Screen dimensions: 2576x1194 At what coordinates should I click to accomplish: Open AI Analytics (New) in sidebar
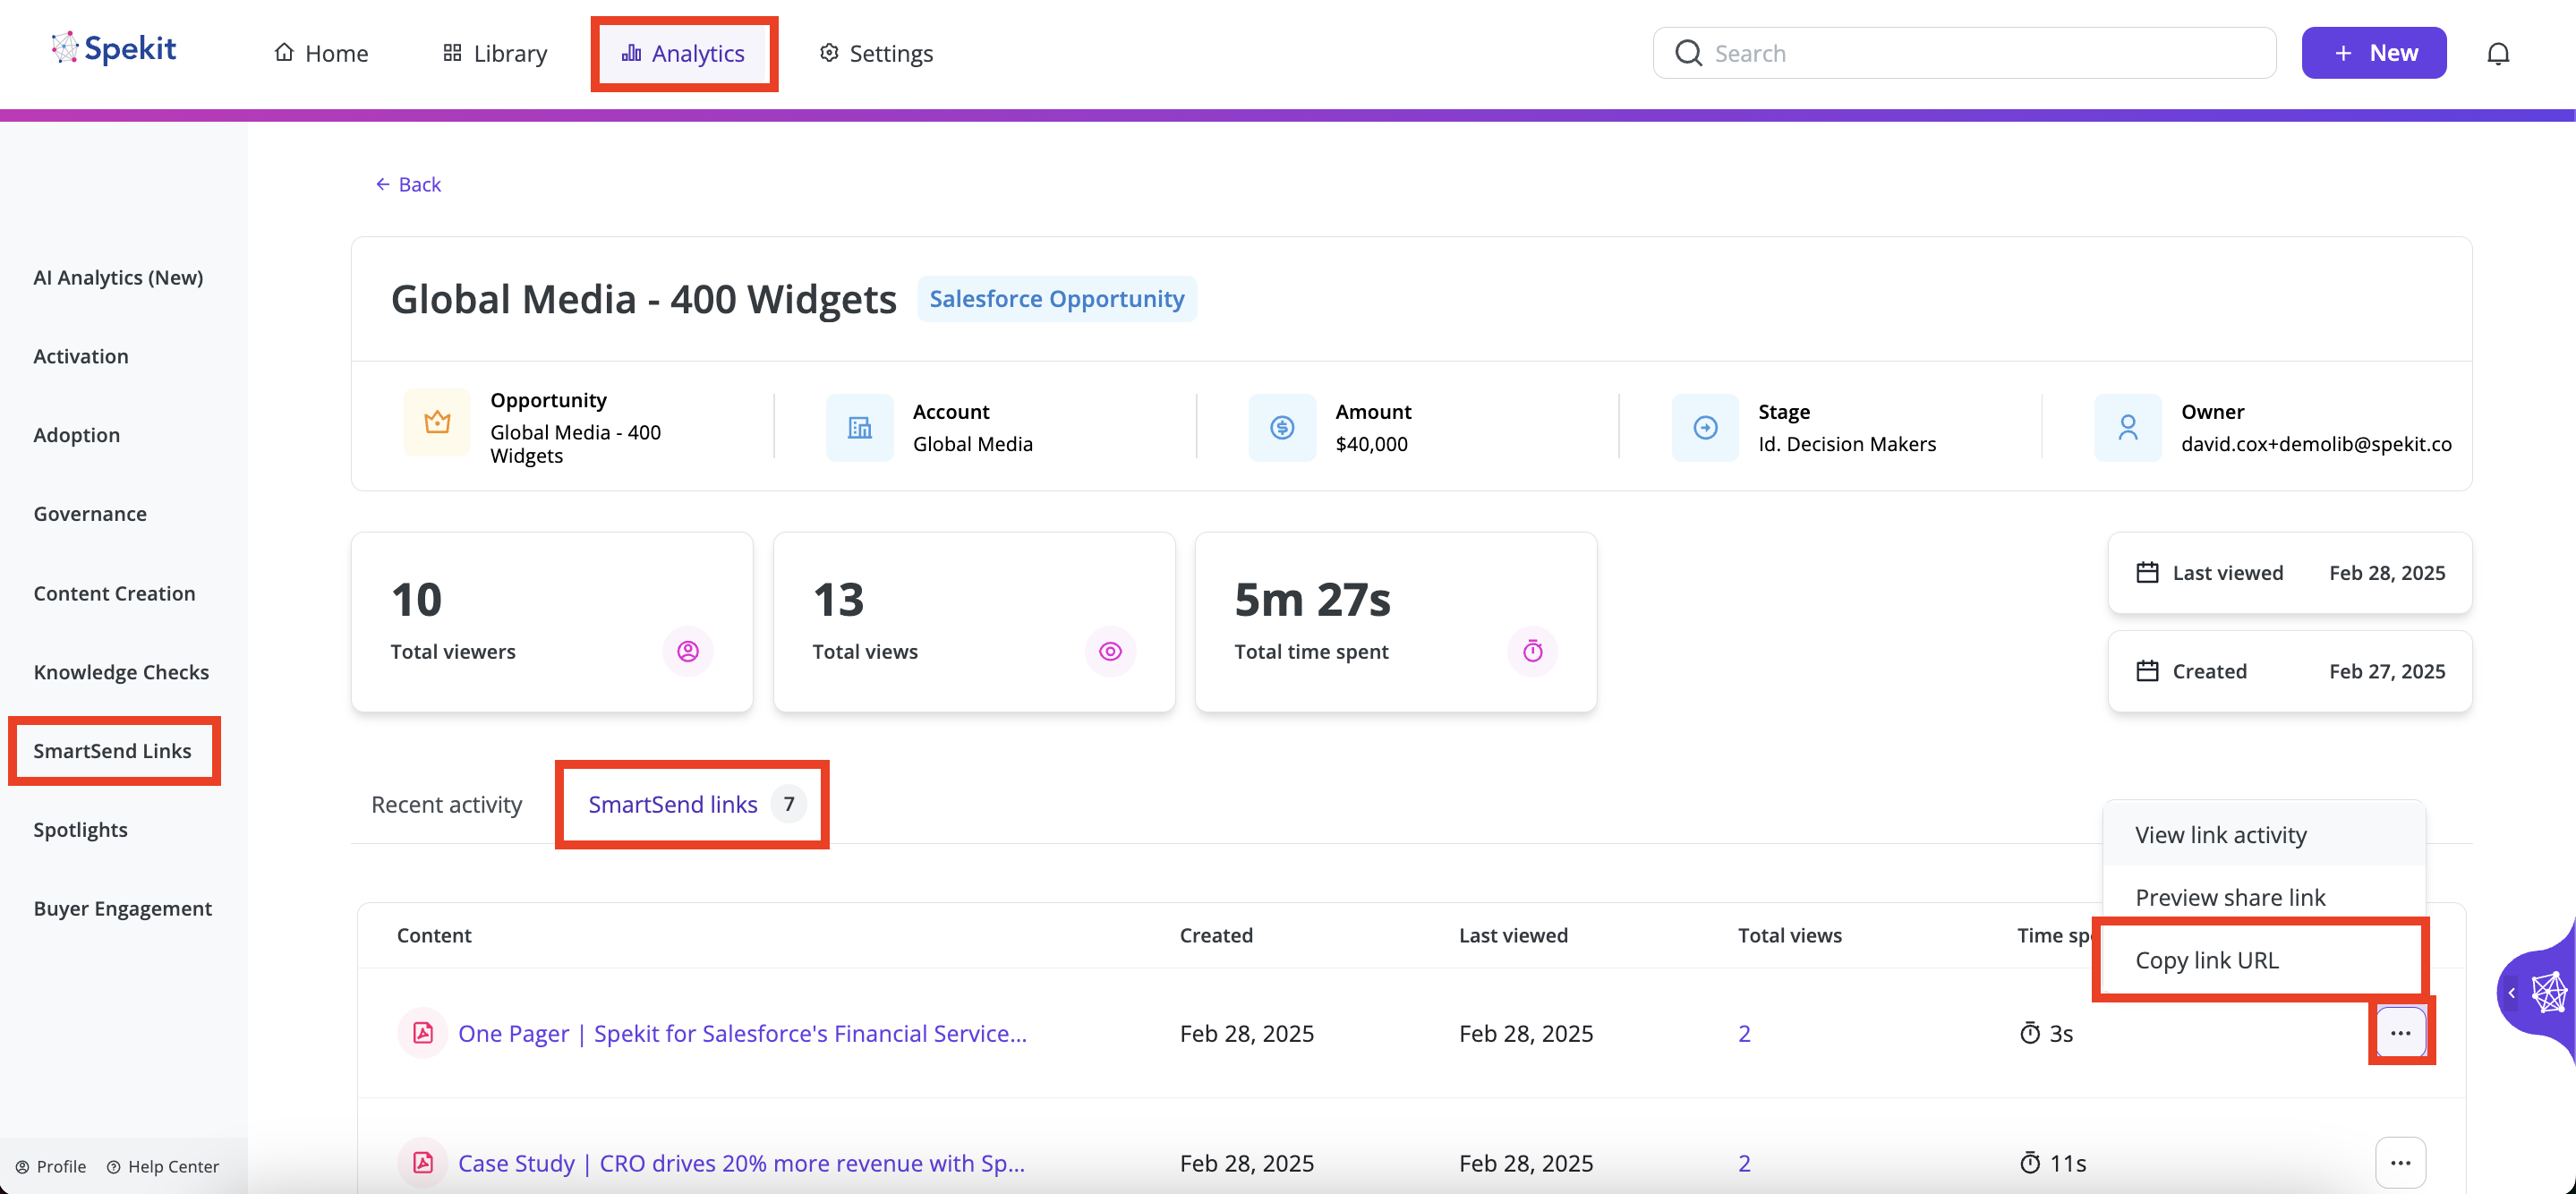coord(118,277)
